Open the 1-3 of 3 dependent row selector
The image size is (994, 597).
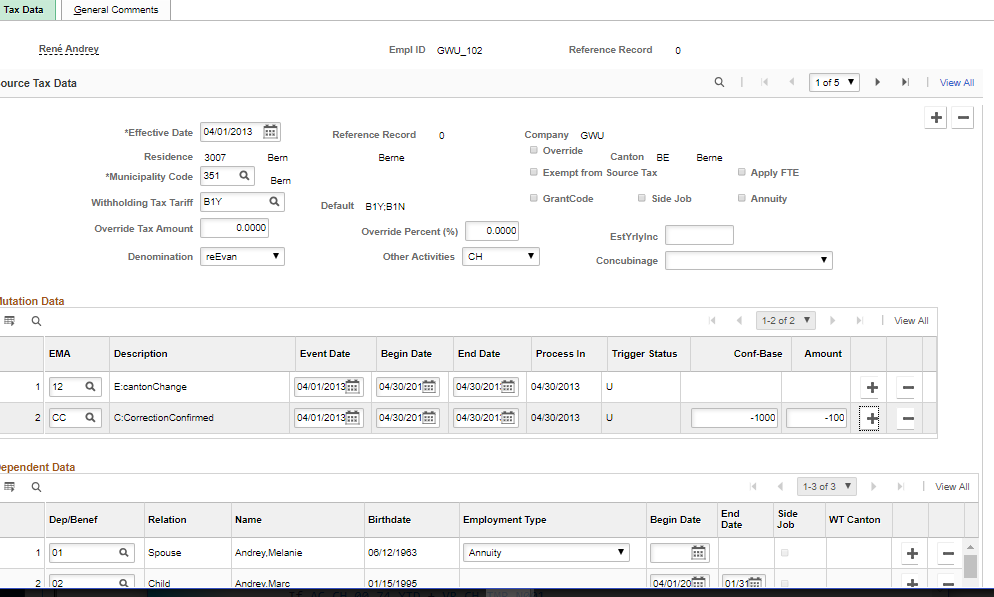(827, 487)
